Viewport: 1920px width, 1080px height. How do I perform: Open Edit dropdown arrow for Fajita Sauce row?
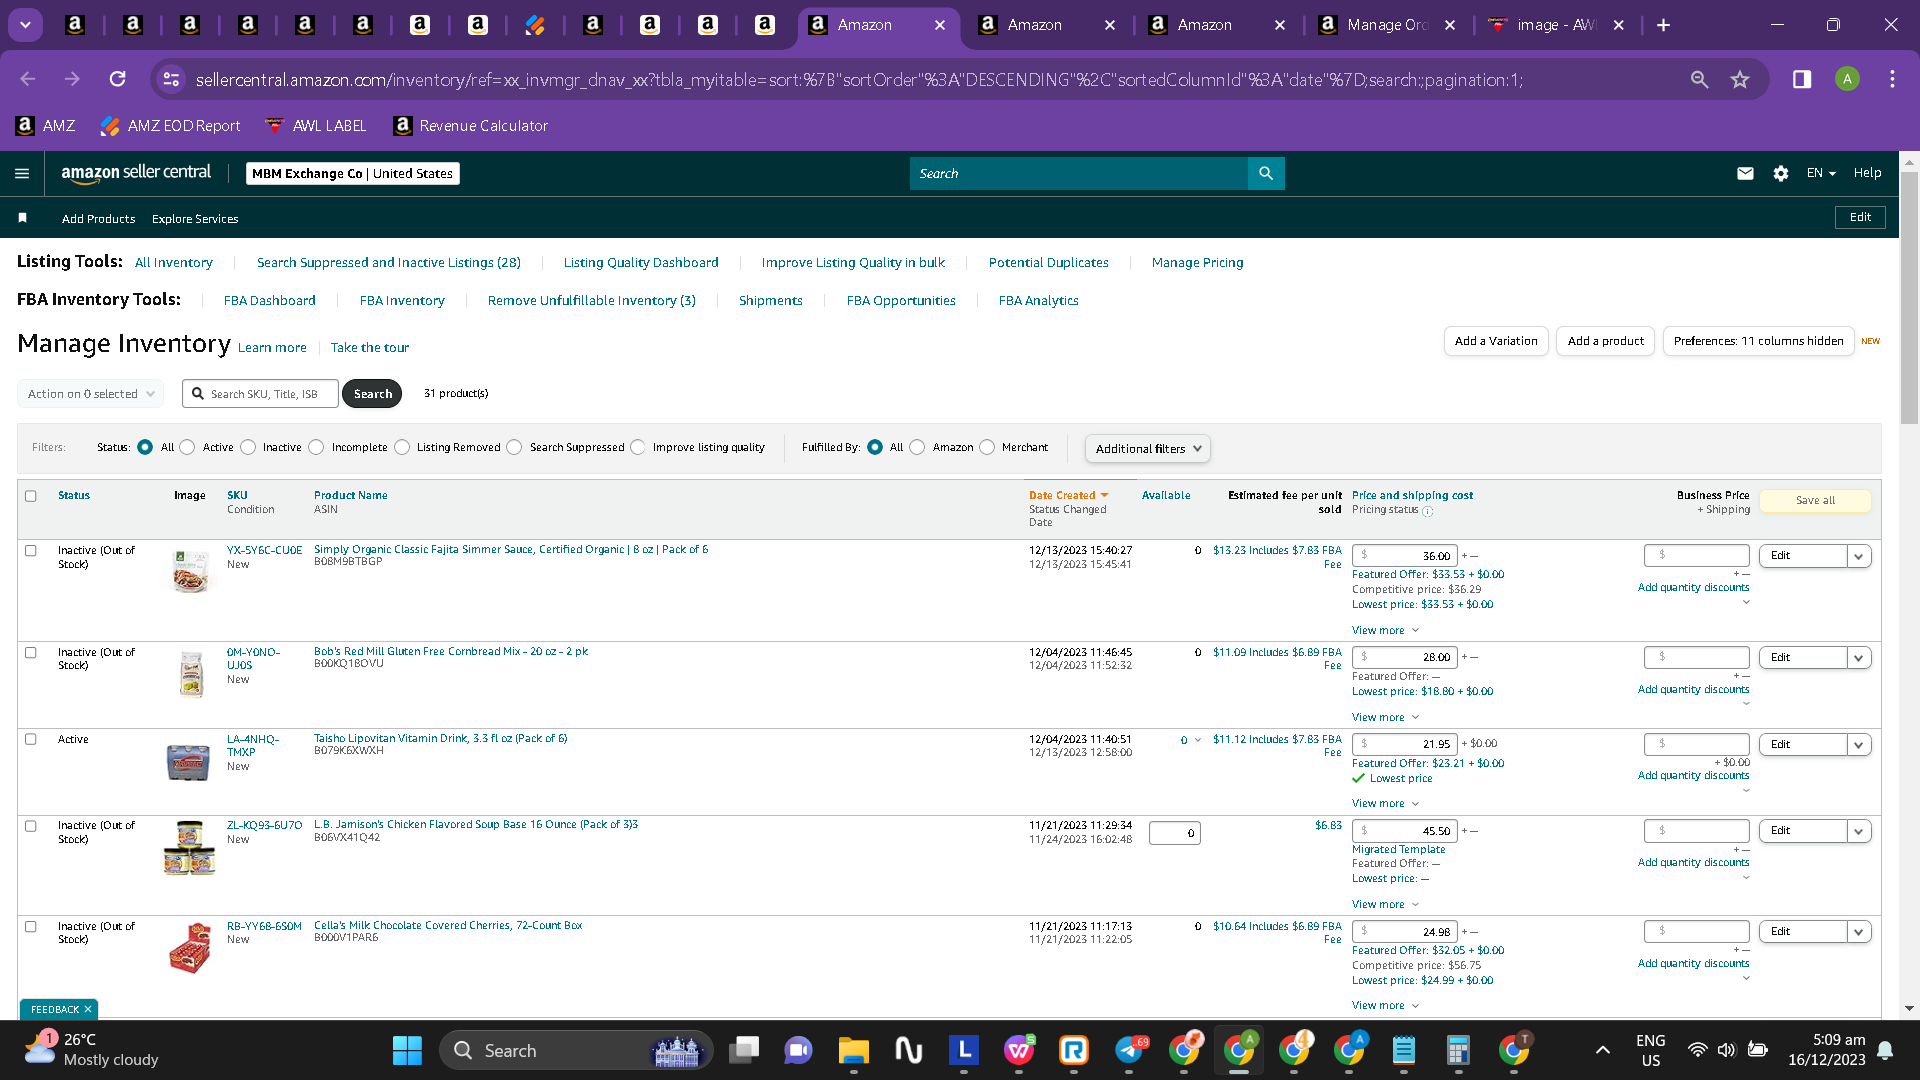tap(1859, 556)
